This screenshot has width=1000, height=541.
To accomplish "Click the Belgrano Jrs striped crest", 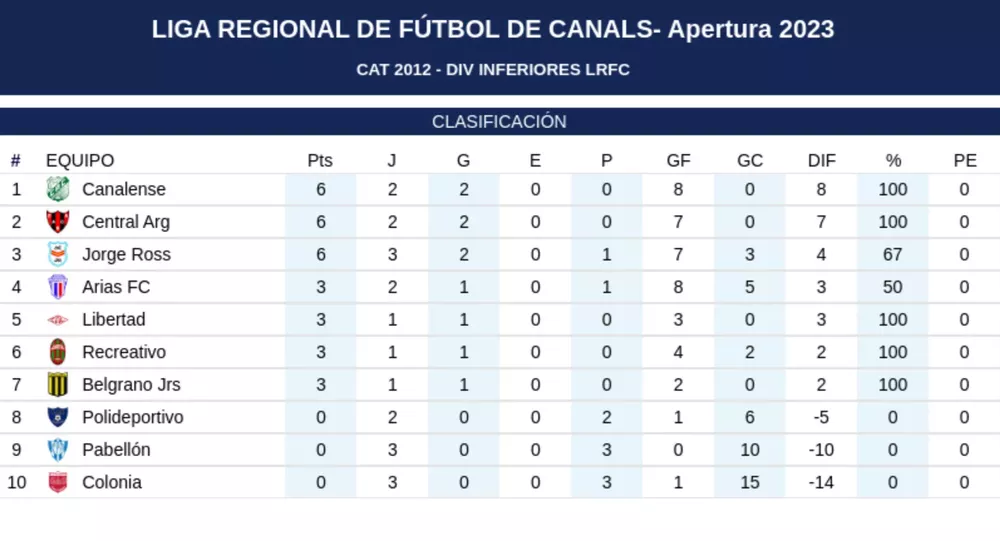I will tap(58, 384).
